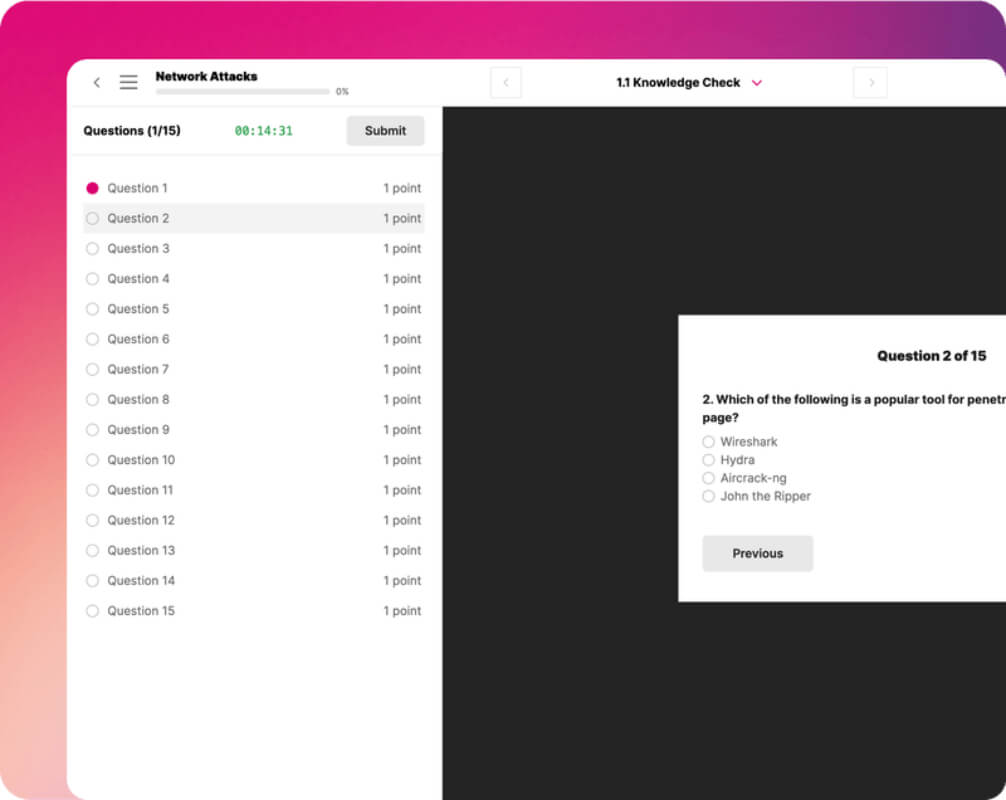The height and width of the screenshot is (800, 1006).
Task: Jump to Question 4 in list
Action: (x=253, y=278)
